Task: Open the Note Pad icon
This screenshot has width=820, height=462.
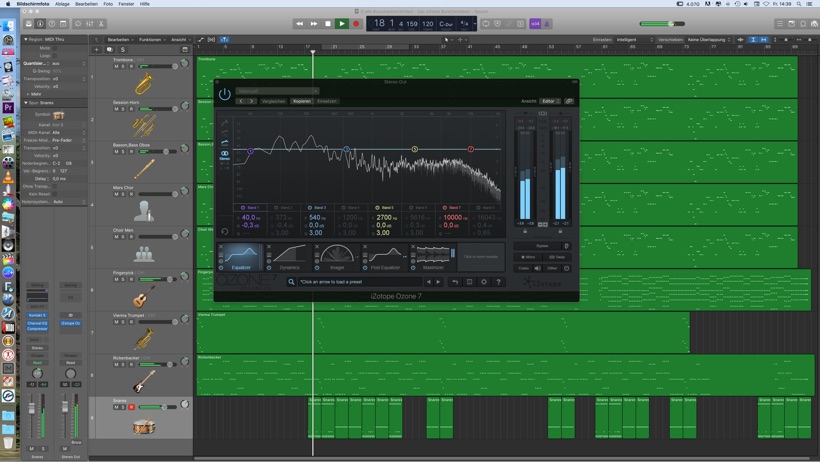Action: pyautogui.click(x=791, y=24)
